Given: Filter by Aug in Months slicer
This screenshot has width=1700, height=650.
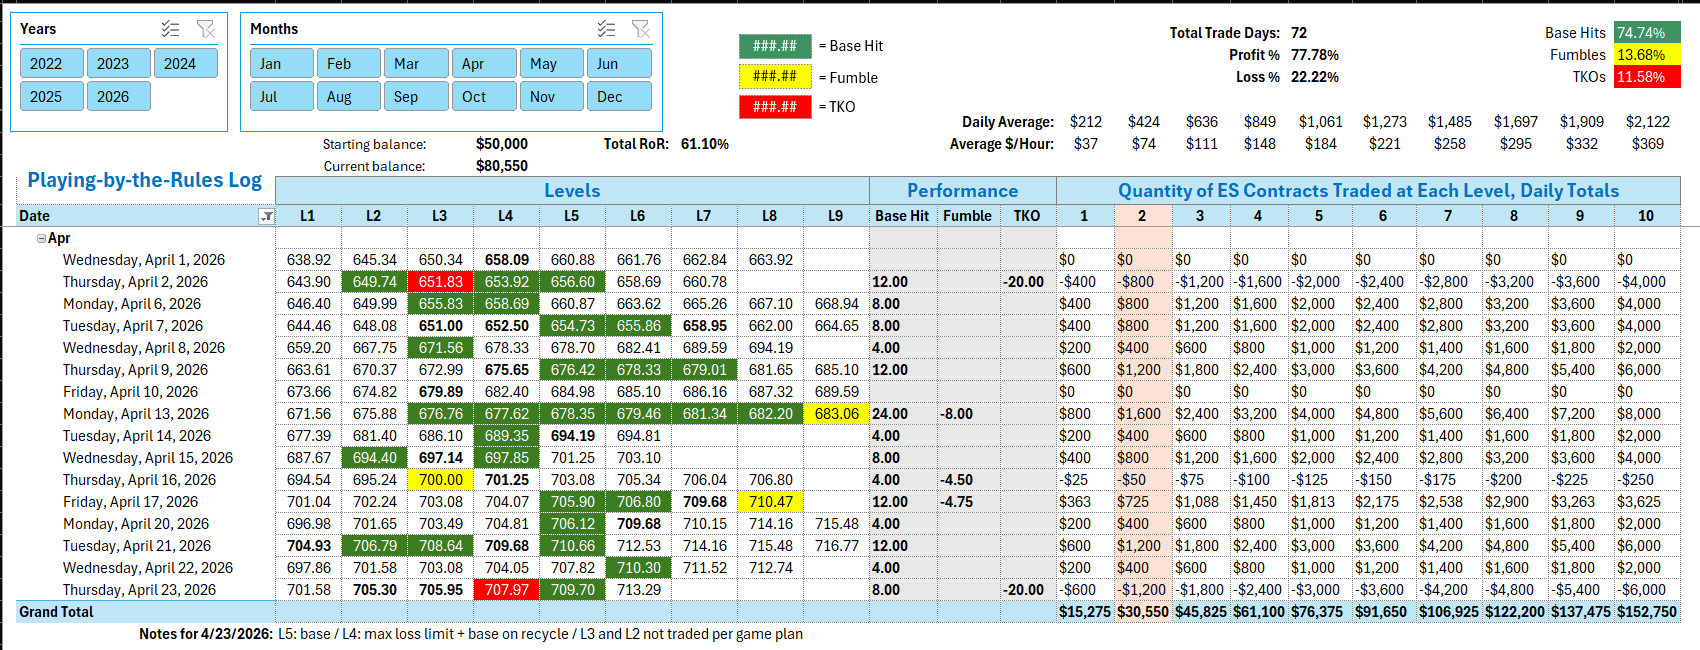Looking at the screenshot, I should coord(349,96).
